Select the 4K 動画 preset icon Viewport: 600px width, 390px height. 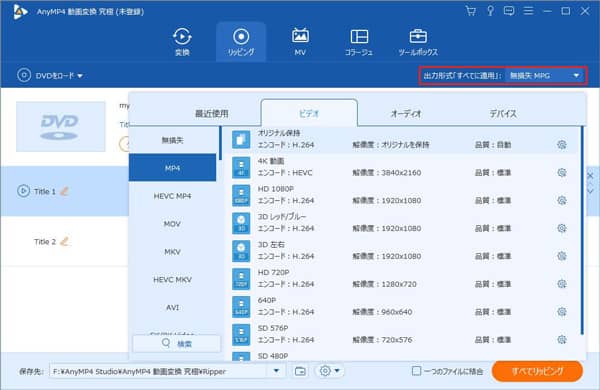[x=241, y=168]
